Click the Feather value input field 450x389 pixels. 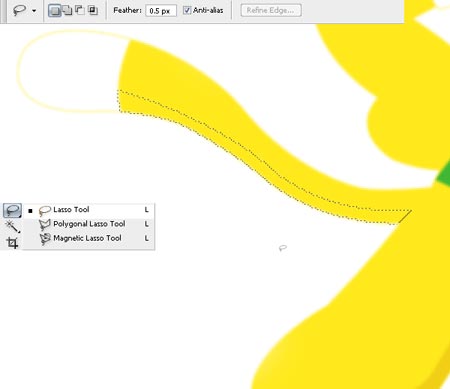coord(161,11)
